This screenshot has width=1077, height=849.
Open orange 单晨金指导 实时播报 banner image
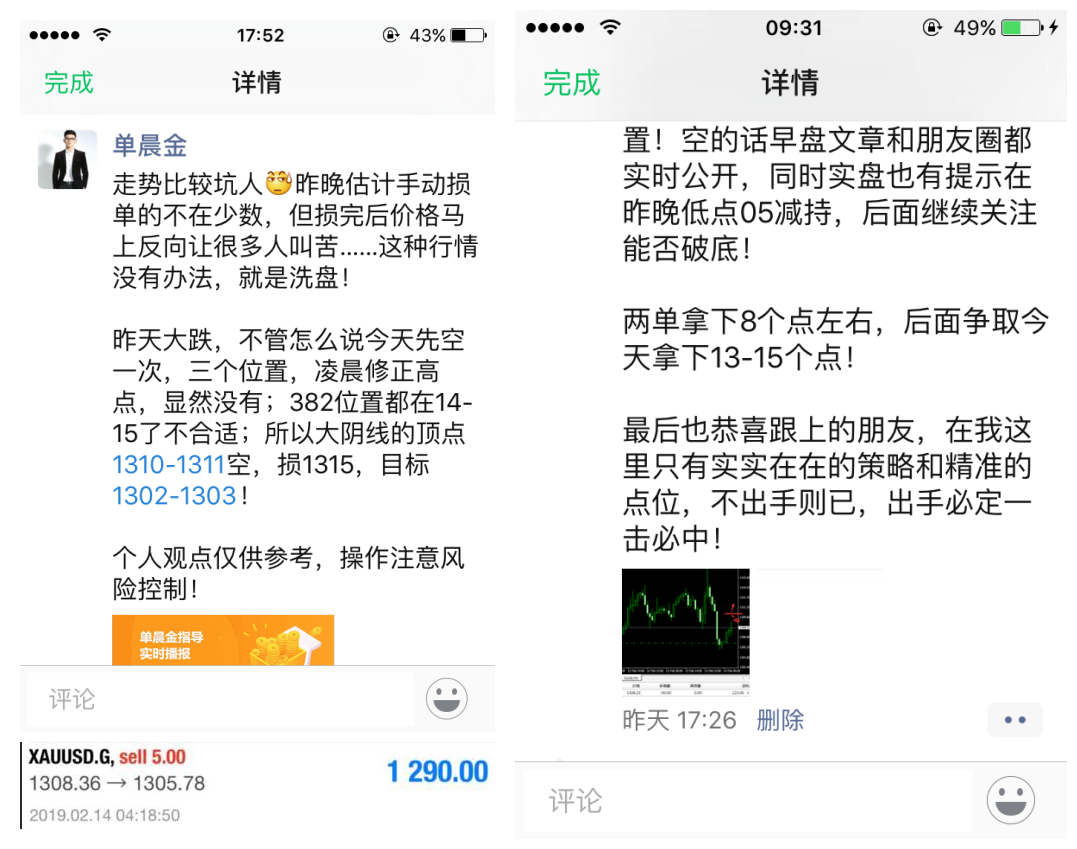(223, 640)
